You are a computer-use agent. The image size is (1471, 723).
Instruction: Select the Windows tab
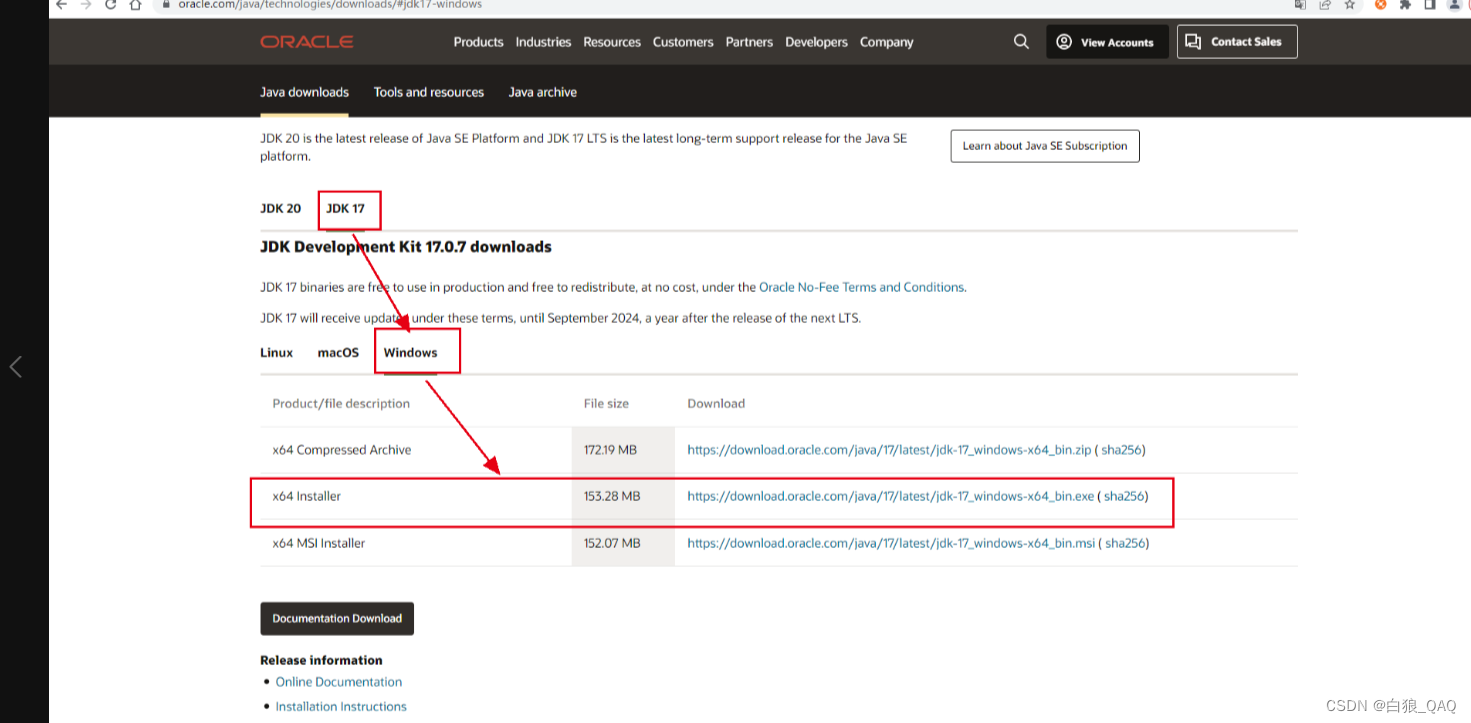[x=410, y=352]
